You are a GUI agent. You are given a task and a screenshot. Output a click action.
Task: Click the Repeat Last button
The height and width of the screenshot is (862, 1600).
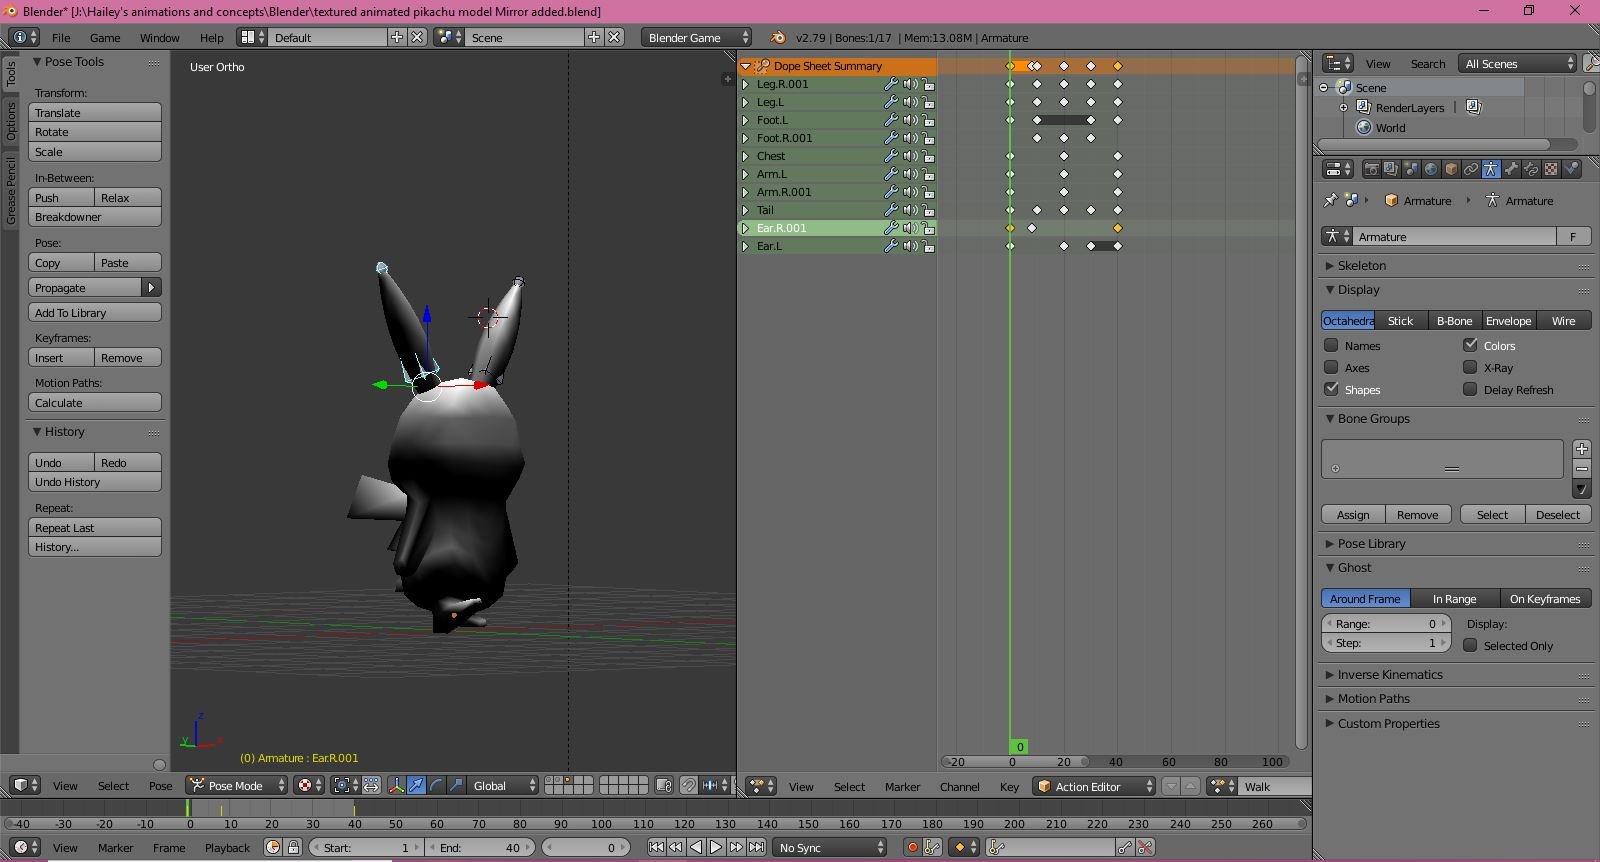tap(95, 528)
